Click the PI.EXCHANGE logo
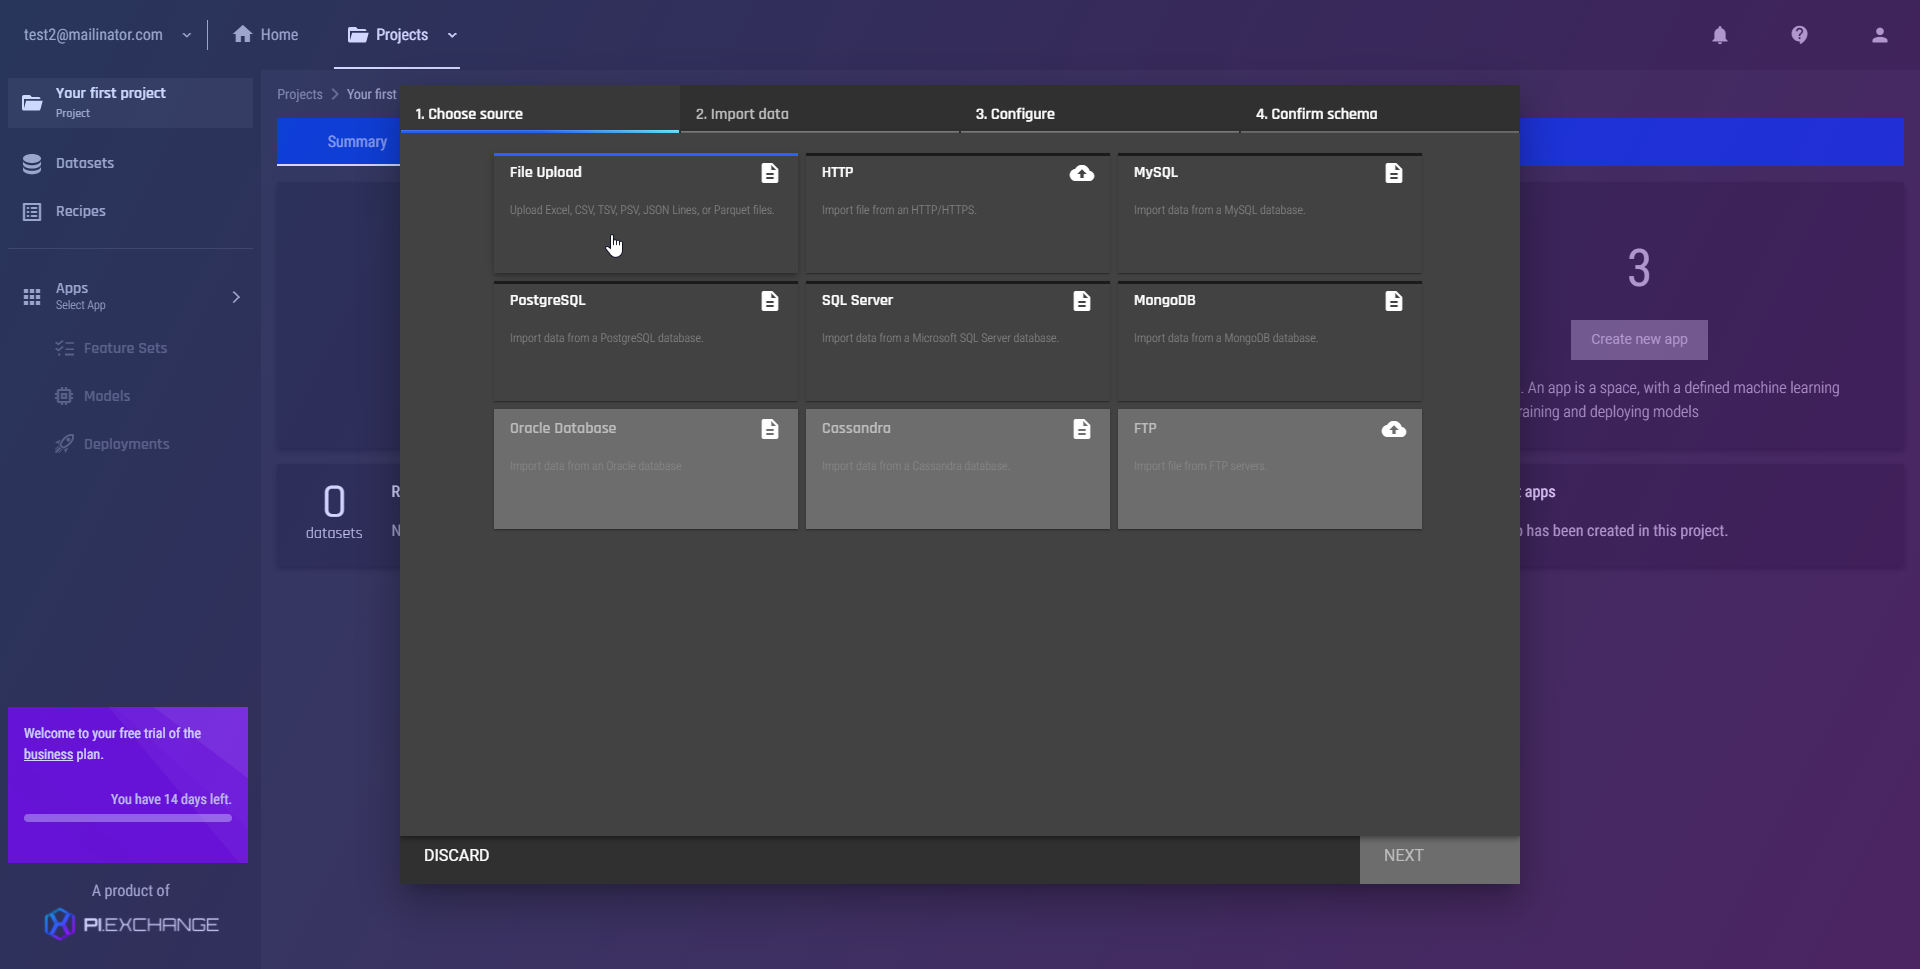Screen dimensions: 1920x969 [x=131, y=924]
